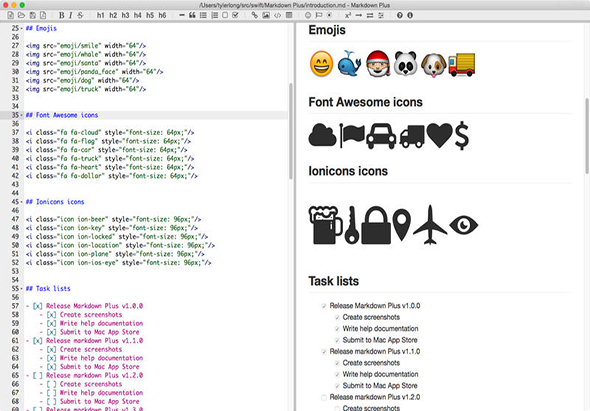Click editor line '## Font Awesome icons'
Image resolution: width=590 pixels, height=411 pixels.
point(62,115)
